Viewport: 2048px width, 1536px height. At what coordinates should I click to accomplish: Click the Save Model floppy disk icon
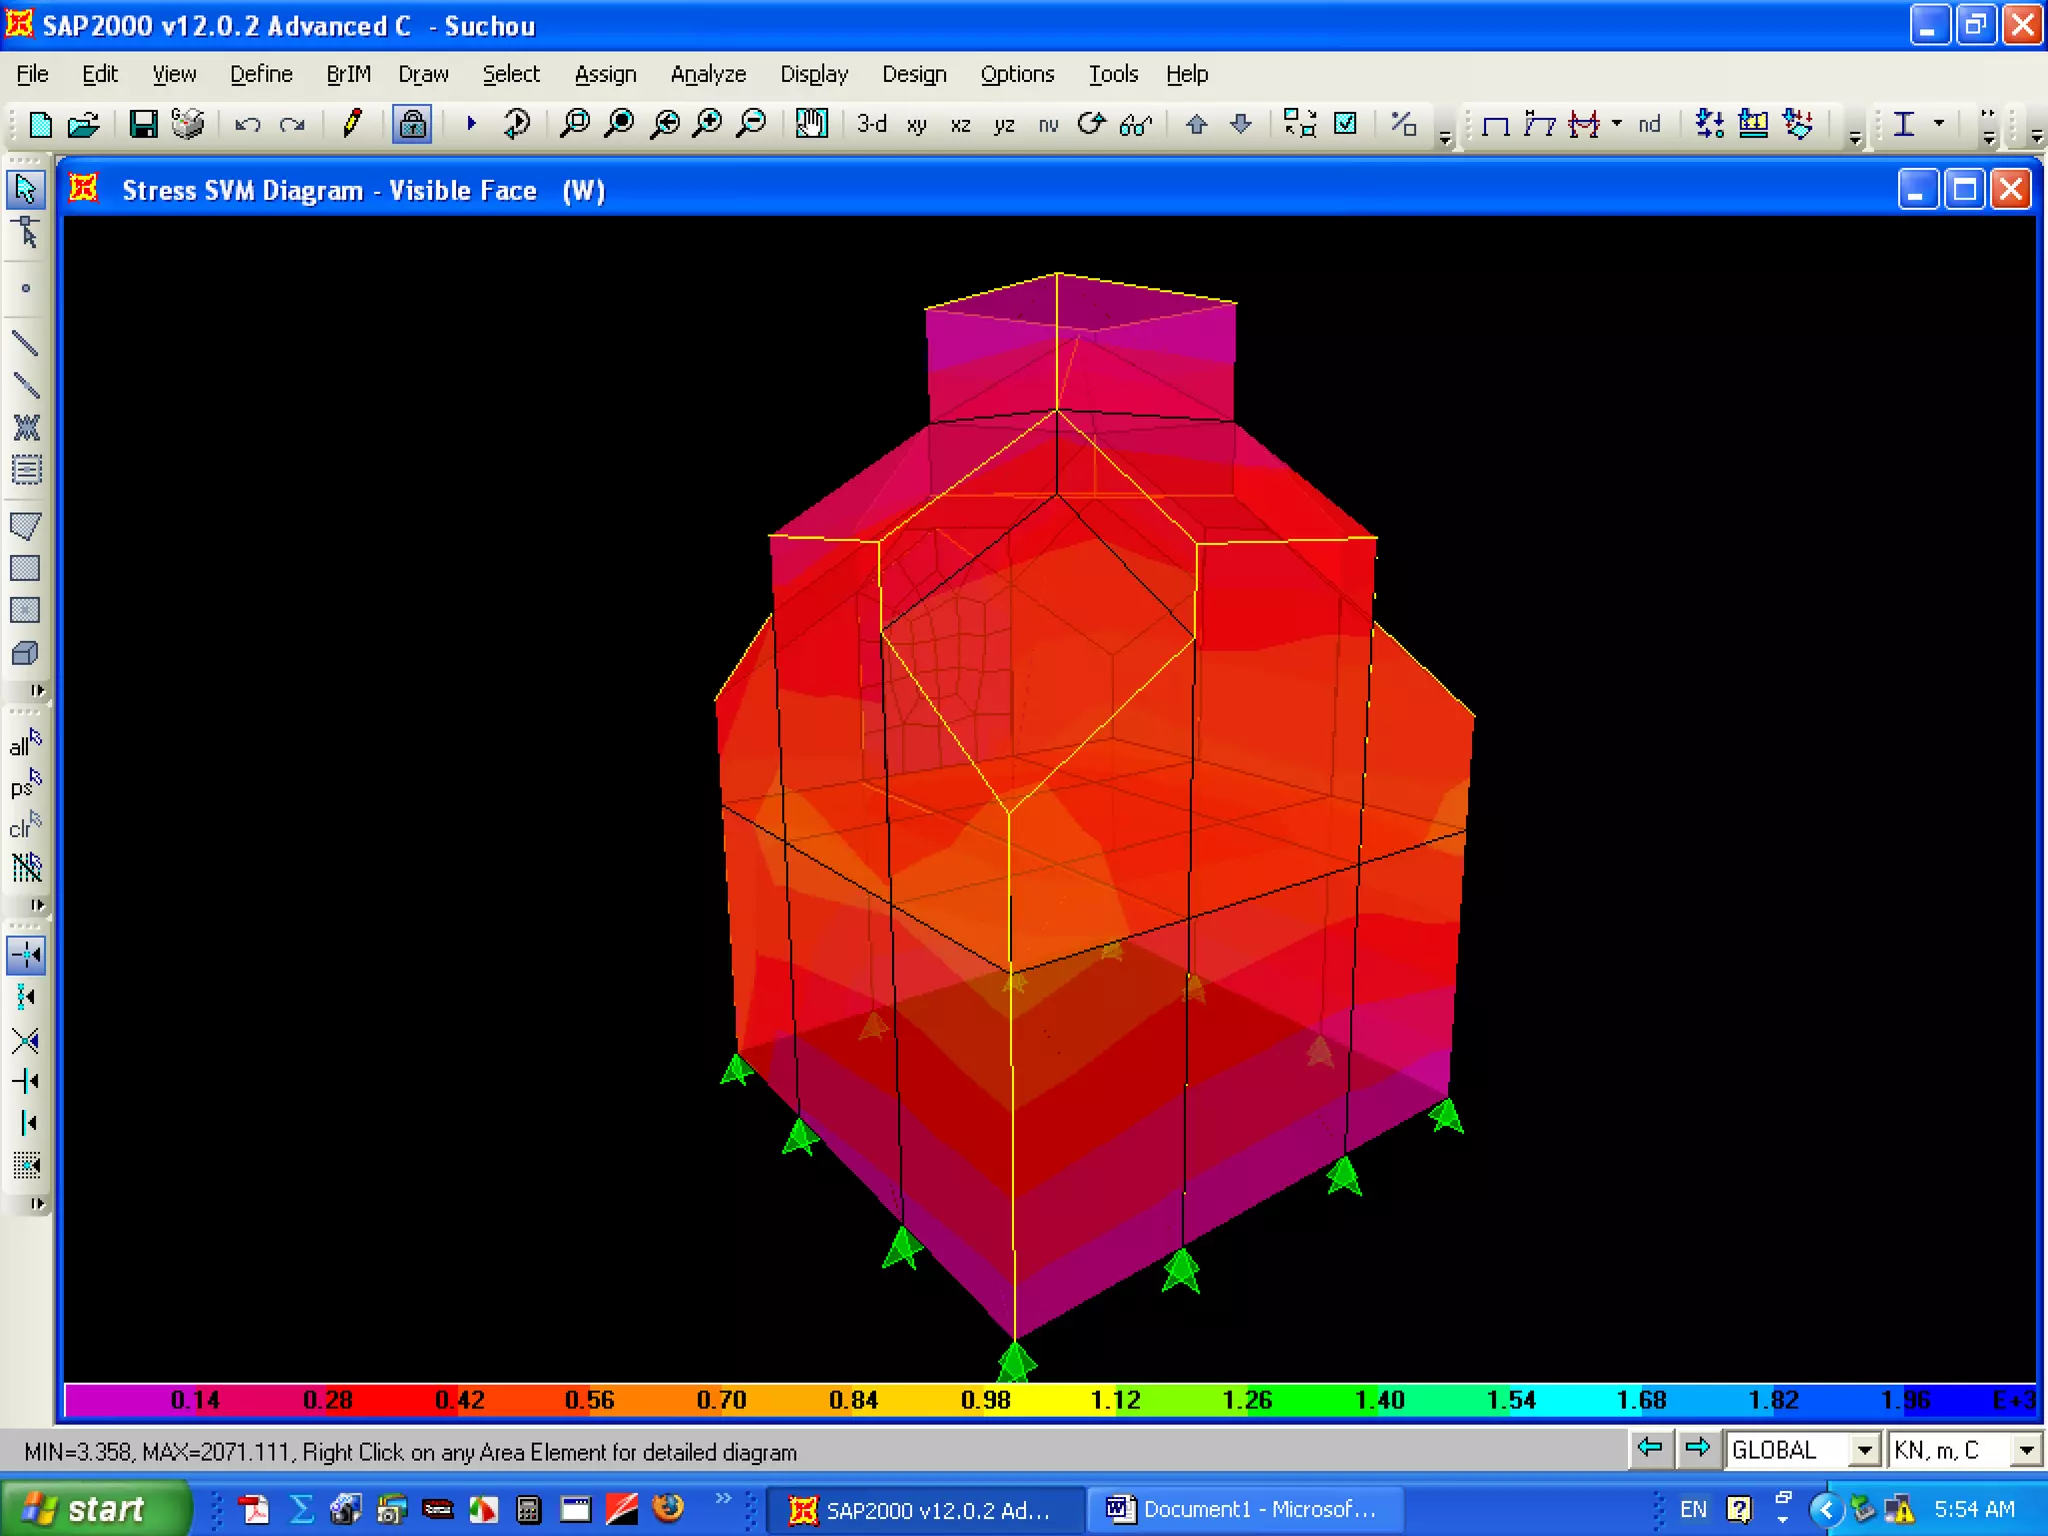(143, 124)
